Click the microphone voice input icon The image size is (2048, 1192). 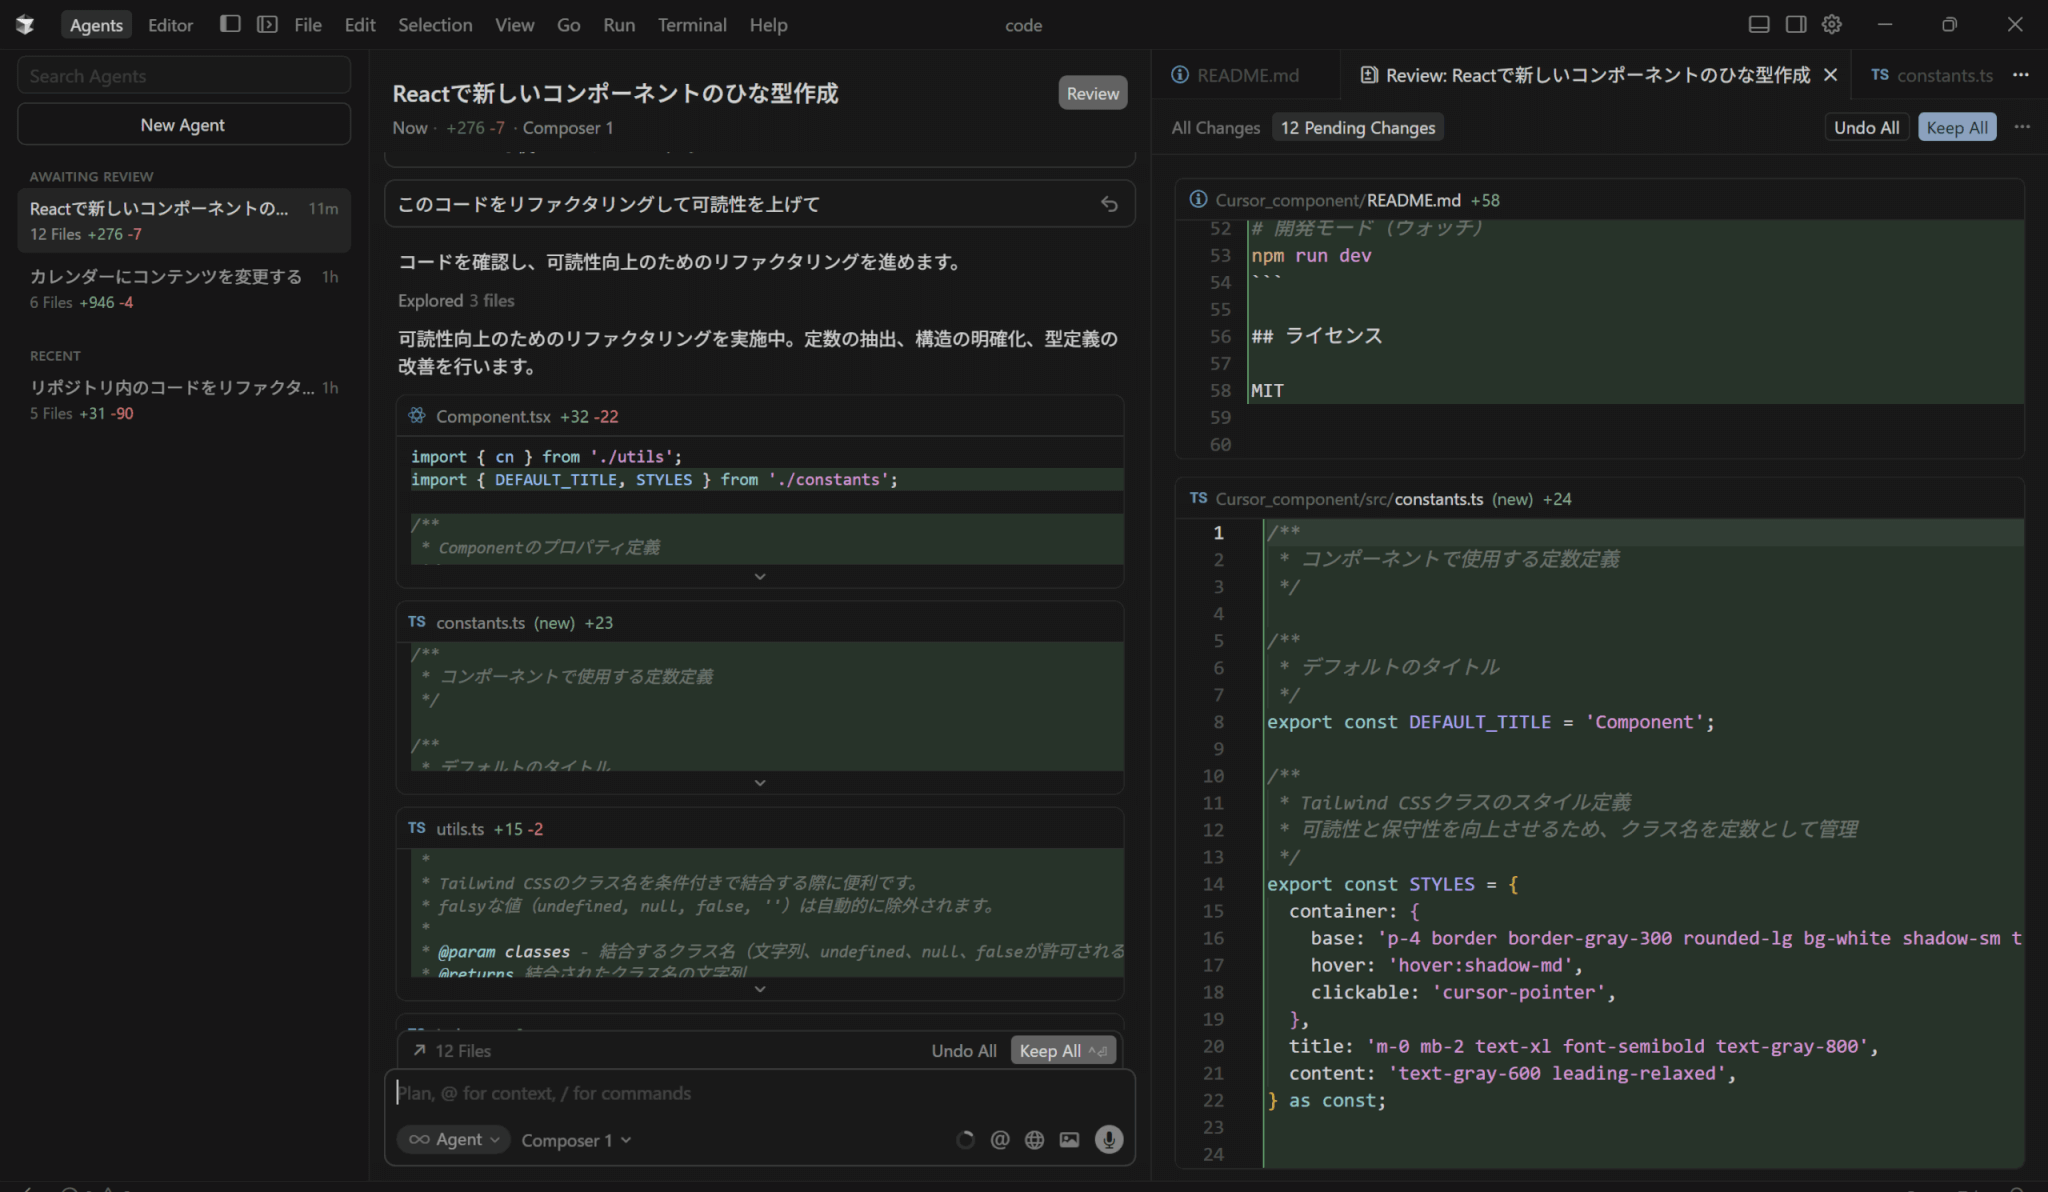pyautogui.click(x=1108, y=1139)
